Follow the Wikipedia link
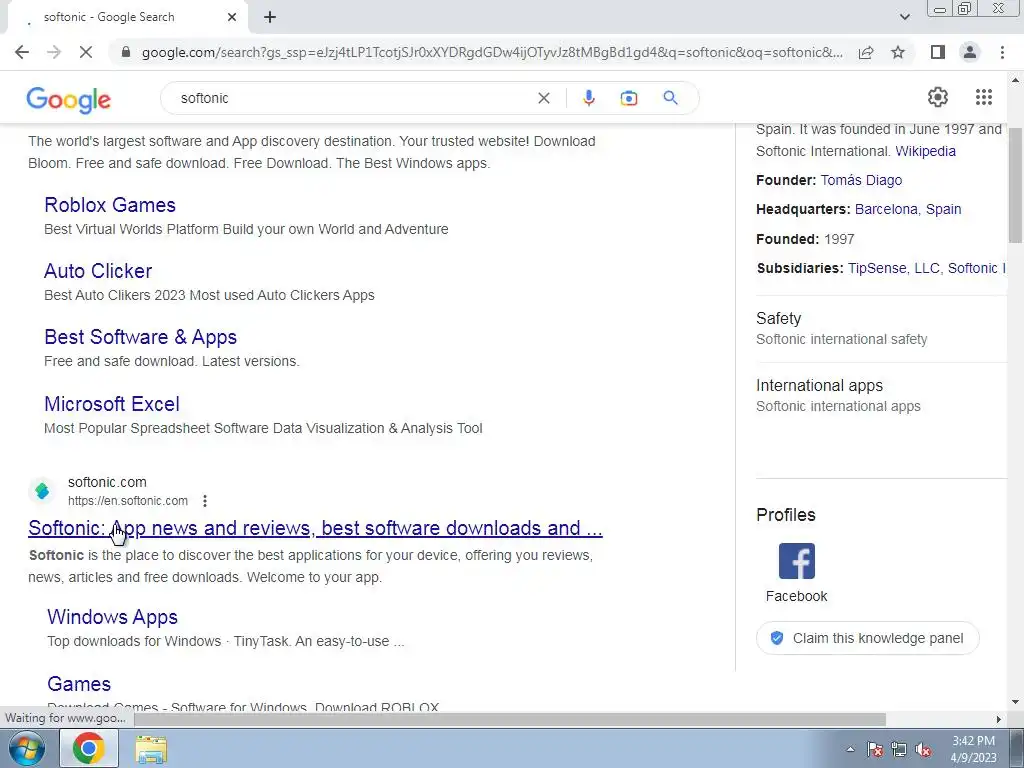This screenshot has width=1024, height=768. coord(925,151)
